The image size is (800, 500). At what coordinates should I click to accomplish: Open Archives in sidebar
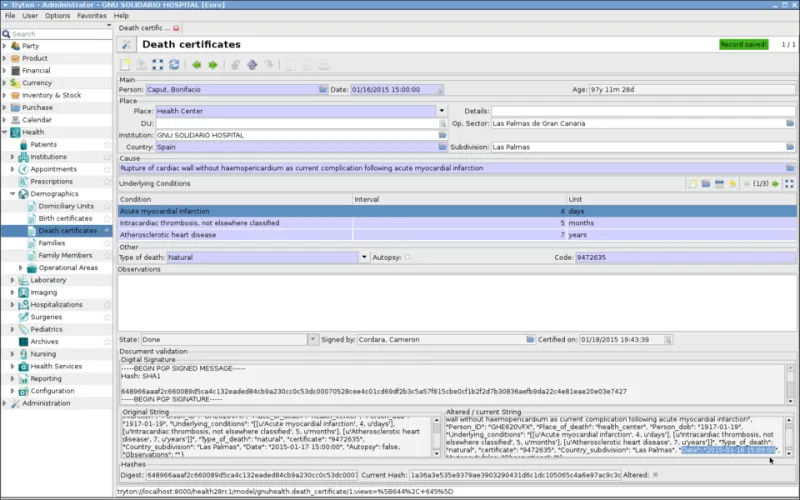(44, 342)
